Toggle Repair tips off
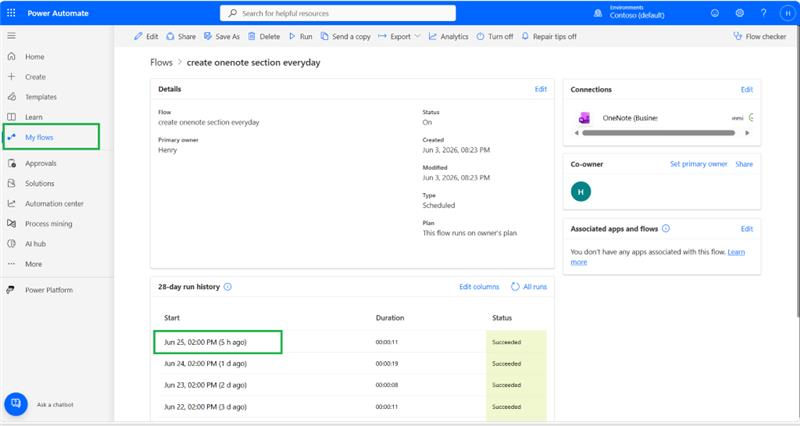This screenshot has height=426, width=800. (549, 36)
